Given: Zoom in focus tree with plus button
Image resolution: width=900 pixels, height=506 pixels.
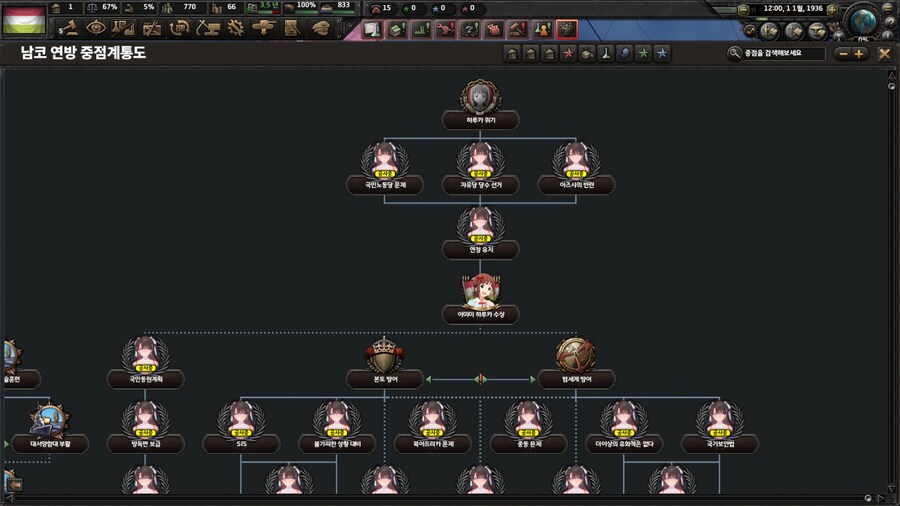Looking at the screenshot, I should (x=859, y=53).
